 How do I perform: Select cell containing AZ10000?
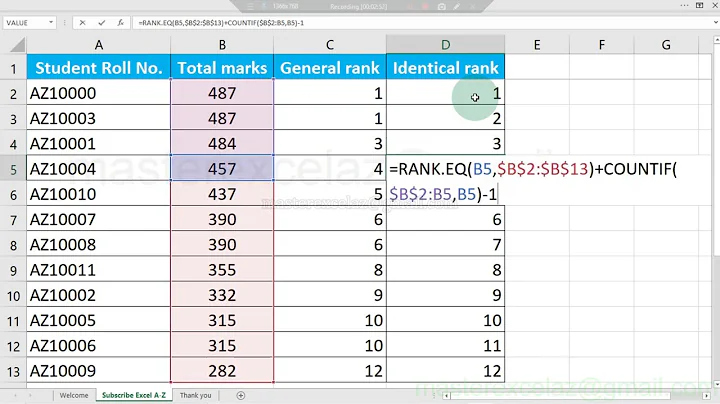[x=98, y=93]
